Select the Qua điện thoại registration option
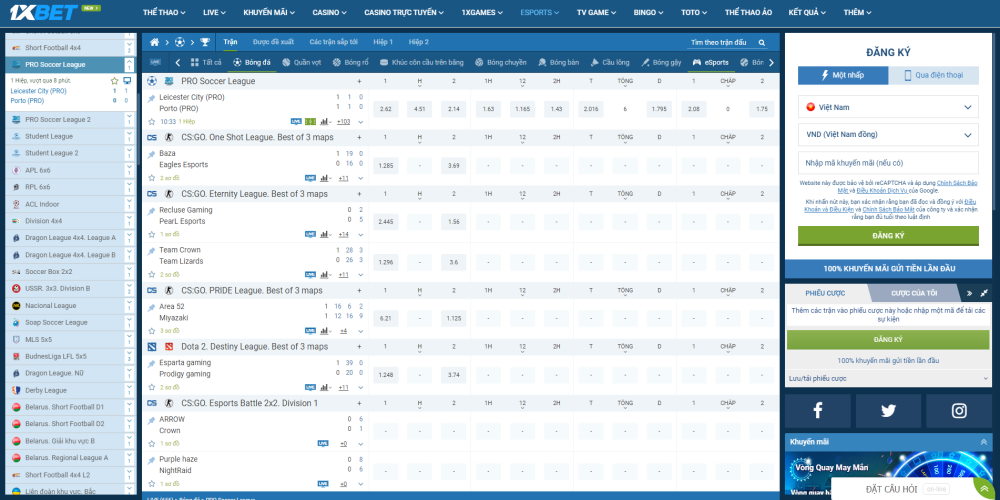Image resolution: width=1000 pixels, height=500 pixels. click(x=934, y=75)
